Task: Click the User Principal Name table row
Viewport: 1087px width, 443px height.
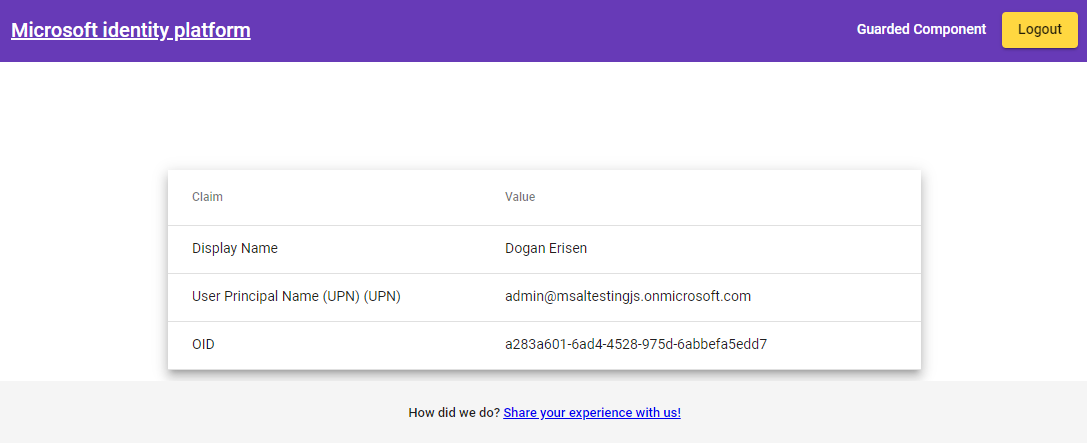Action: click(x=544, y=297)
